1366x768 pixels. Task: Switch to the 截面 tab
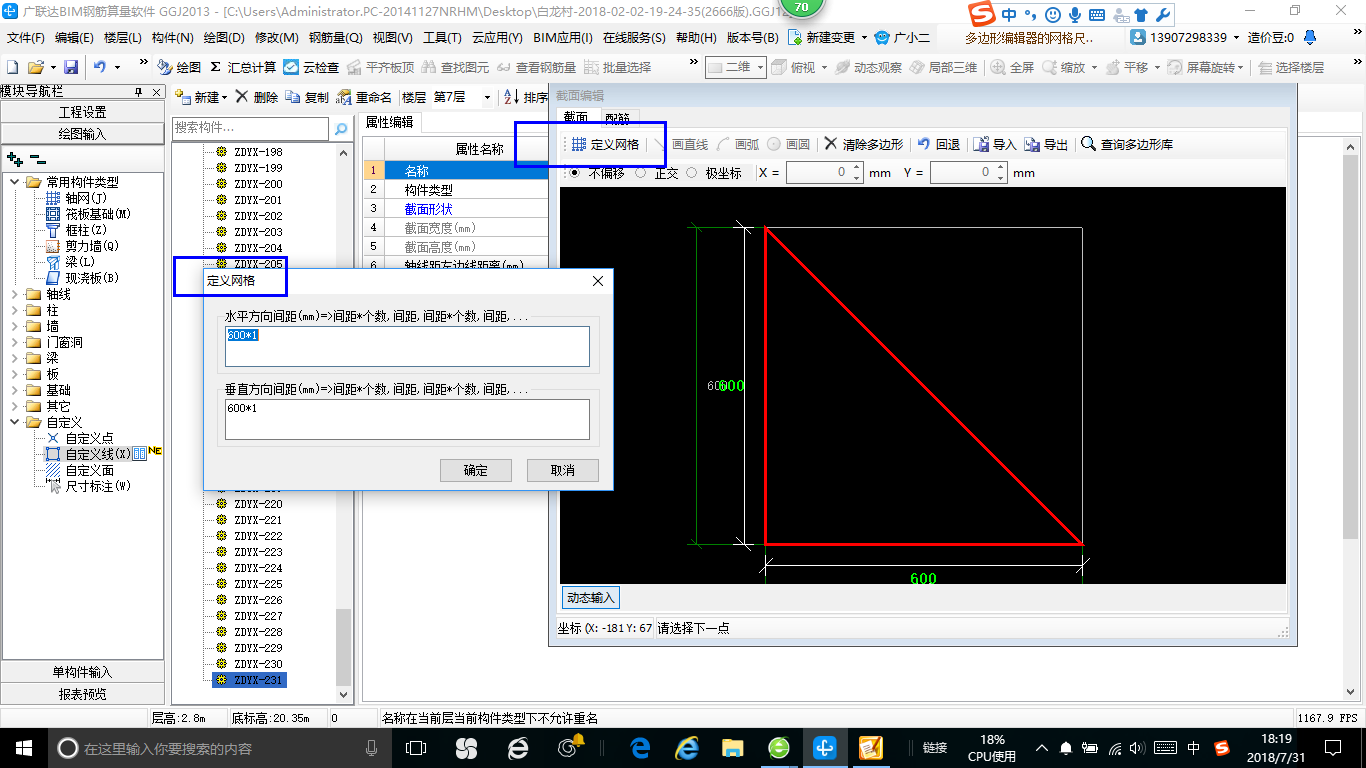pos(575,117)
